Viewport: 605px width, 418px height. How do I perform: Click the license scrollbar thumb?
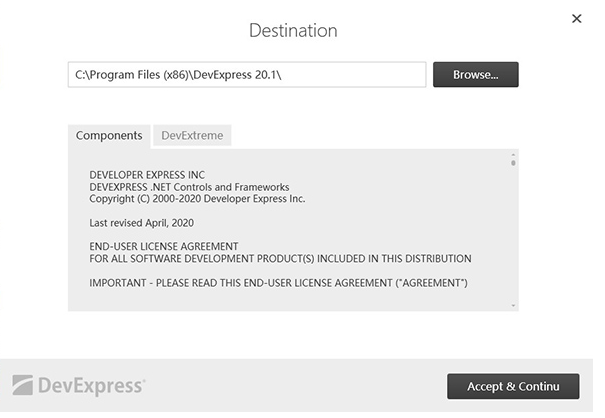513,163
